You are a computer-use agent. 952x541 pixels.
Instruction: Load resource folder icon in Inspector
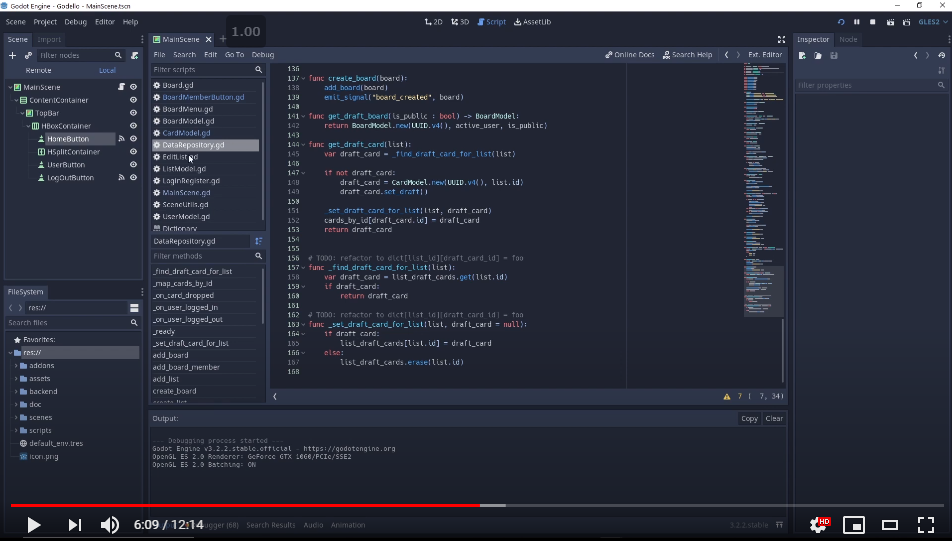(818, 55)
